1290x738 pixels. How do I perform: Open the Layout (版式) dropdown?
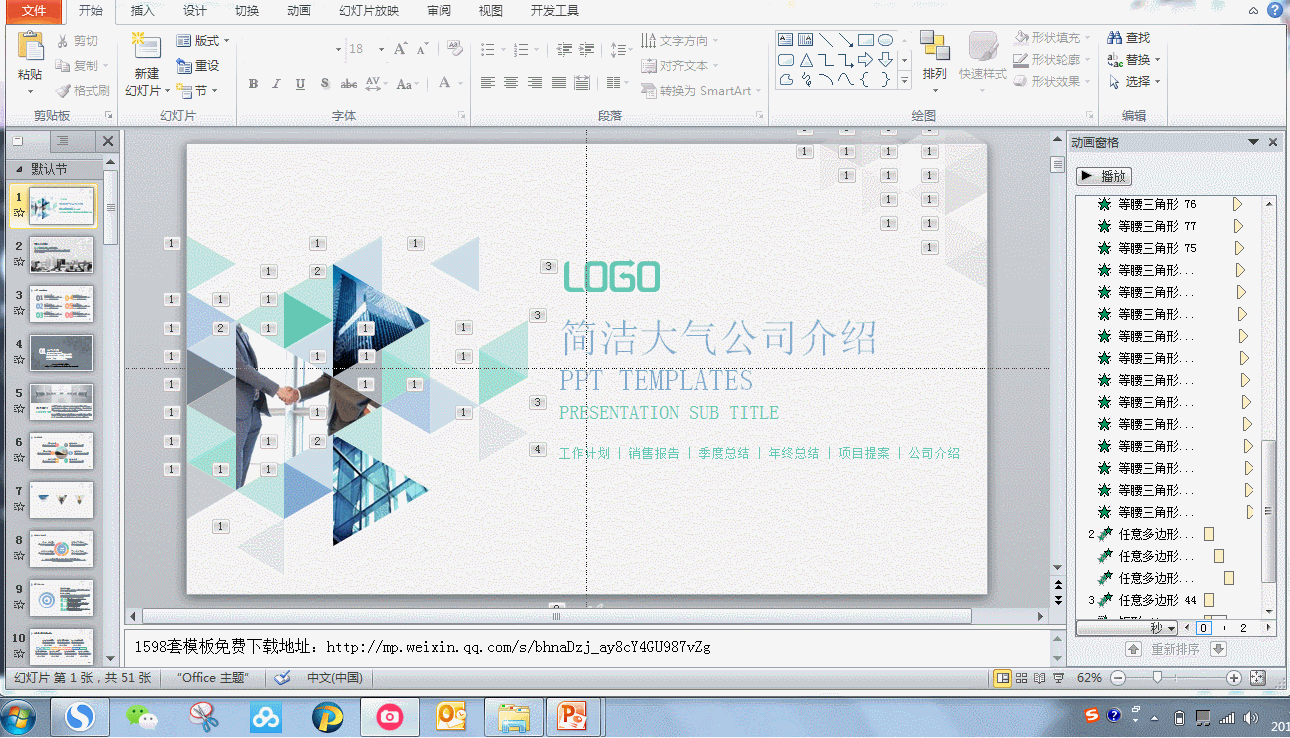coord(202,41)
